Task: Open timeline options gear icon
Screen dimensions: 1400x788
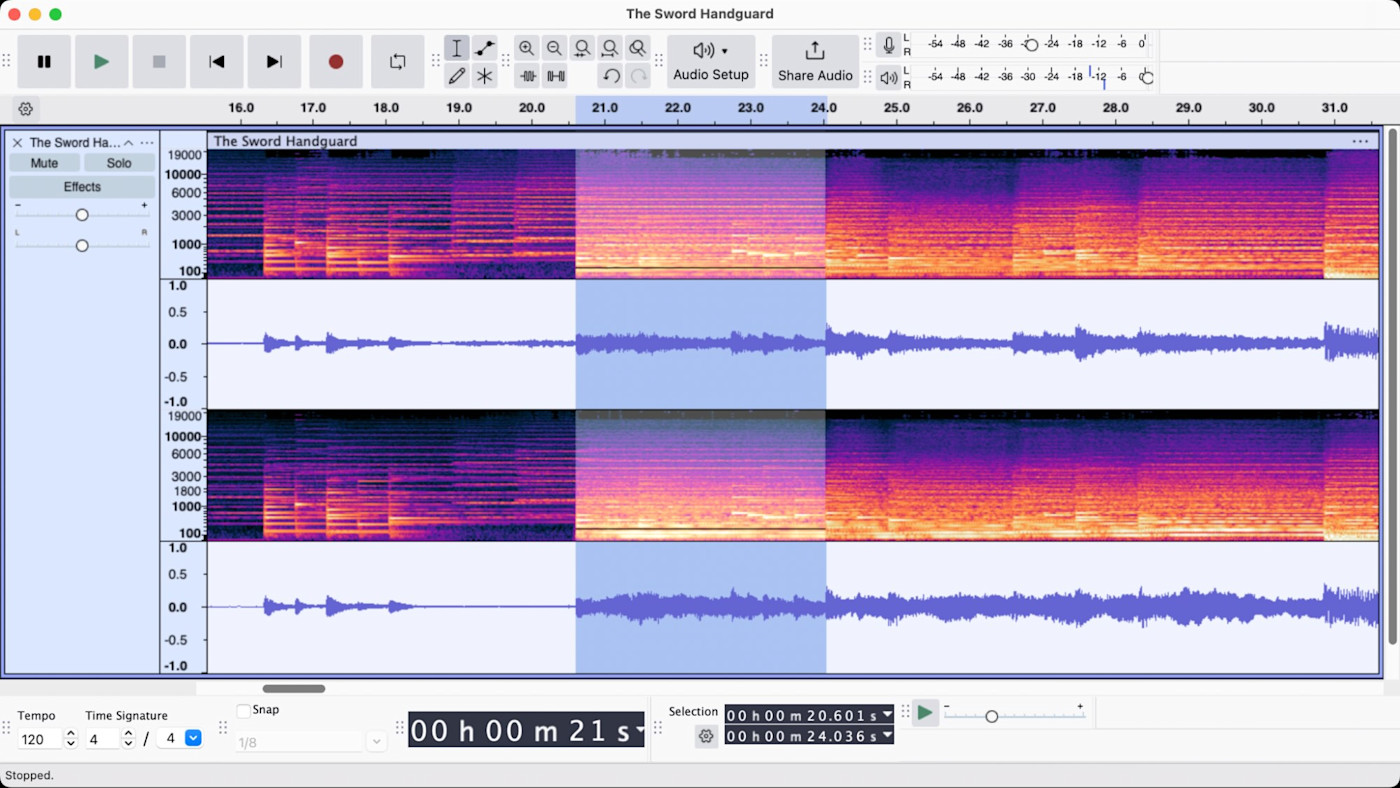Action: pyautogui.click(x=26, y=109)
